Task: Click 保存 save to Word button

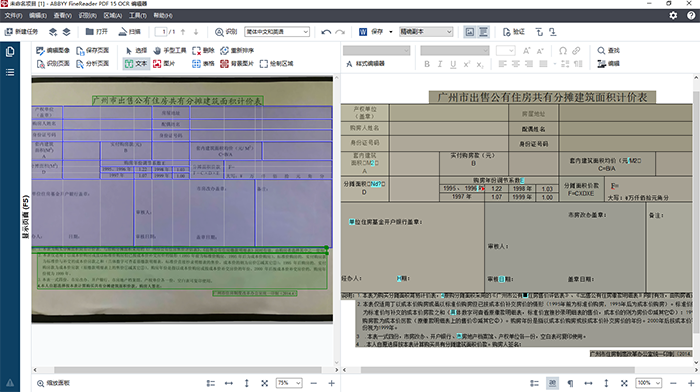Action: [371, 32]
